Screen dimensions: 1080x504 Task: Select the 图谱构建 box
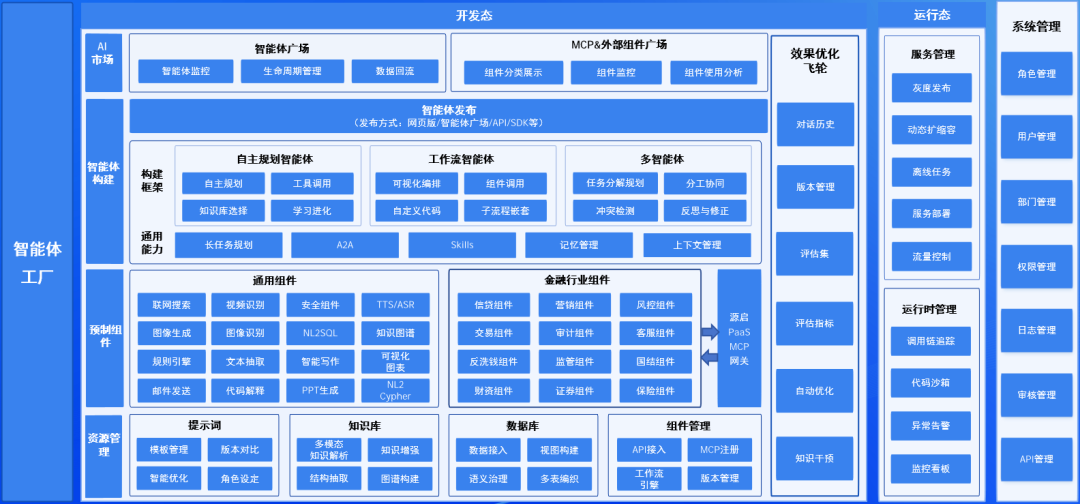pyautogui.click(x=400, y=479)
